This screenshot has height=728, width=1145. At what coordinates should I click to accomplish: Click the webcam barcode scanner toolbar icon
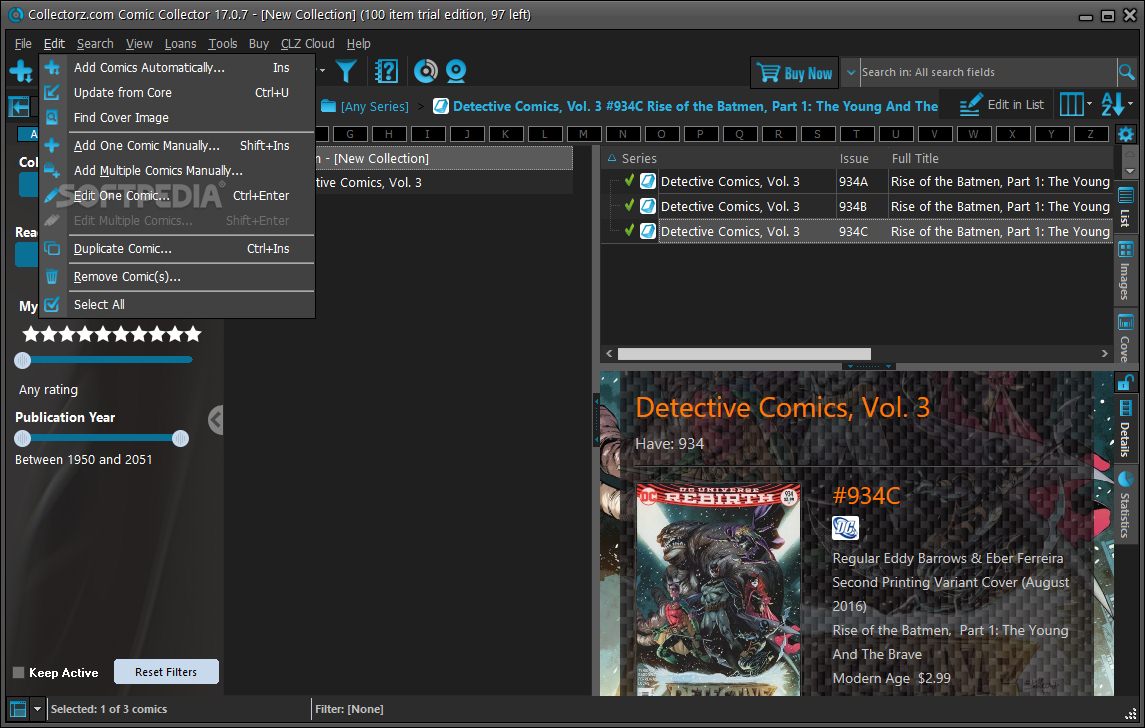coord(456,71)
